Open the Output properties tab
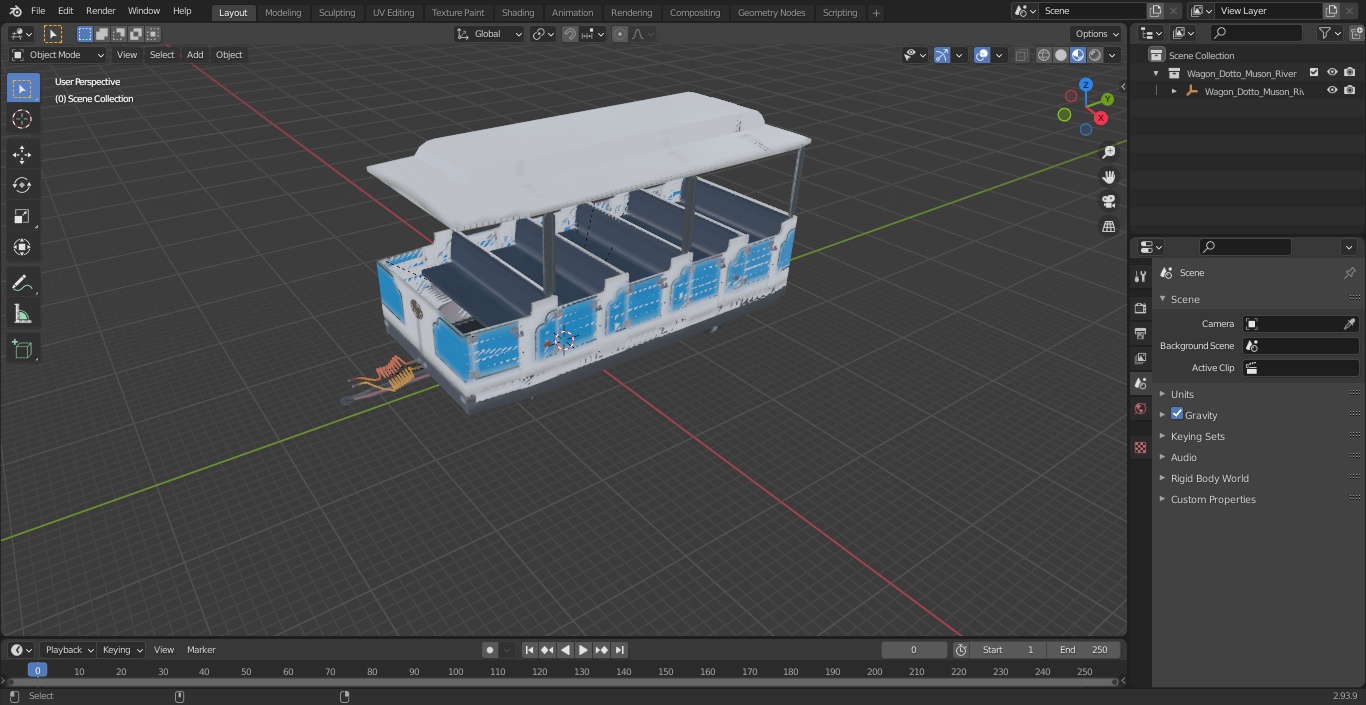 coord(1140,333)
